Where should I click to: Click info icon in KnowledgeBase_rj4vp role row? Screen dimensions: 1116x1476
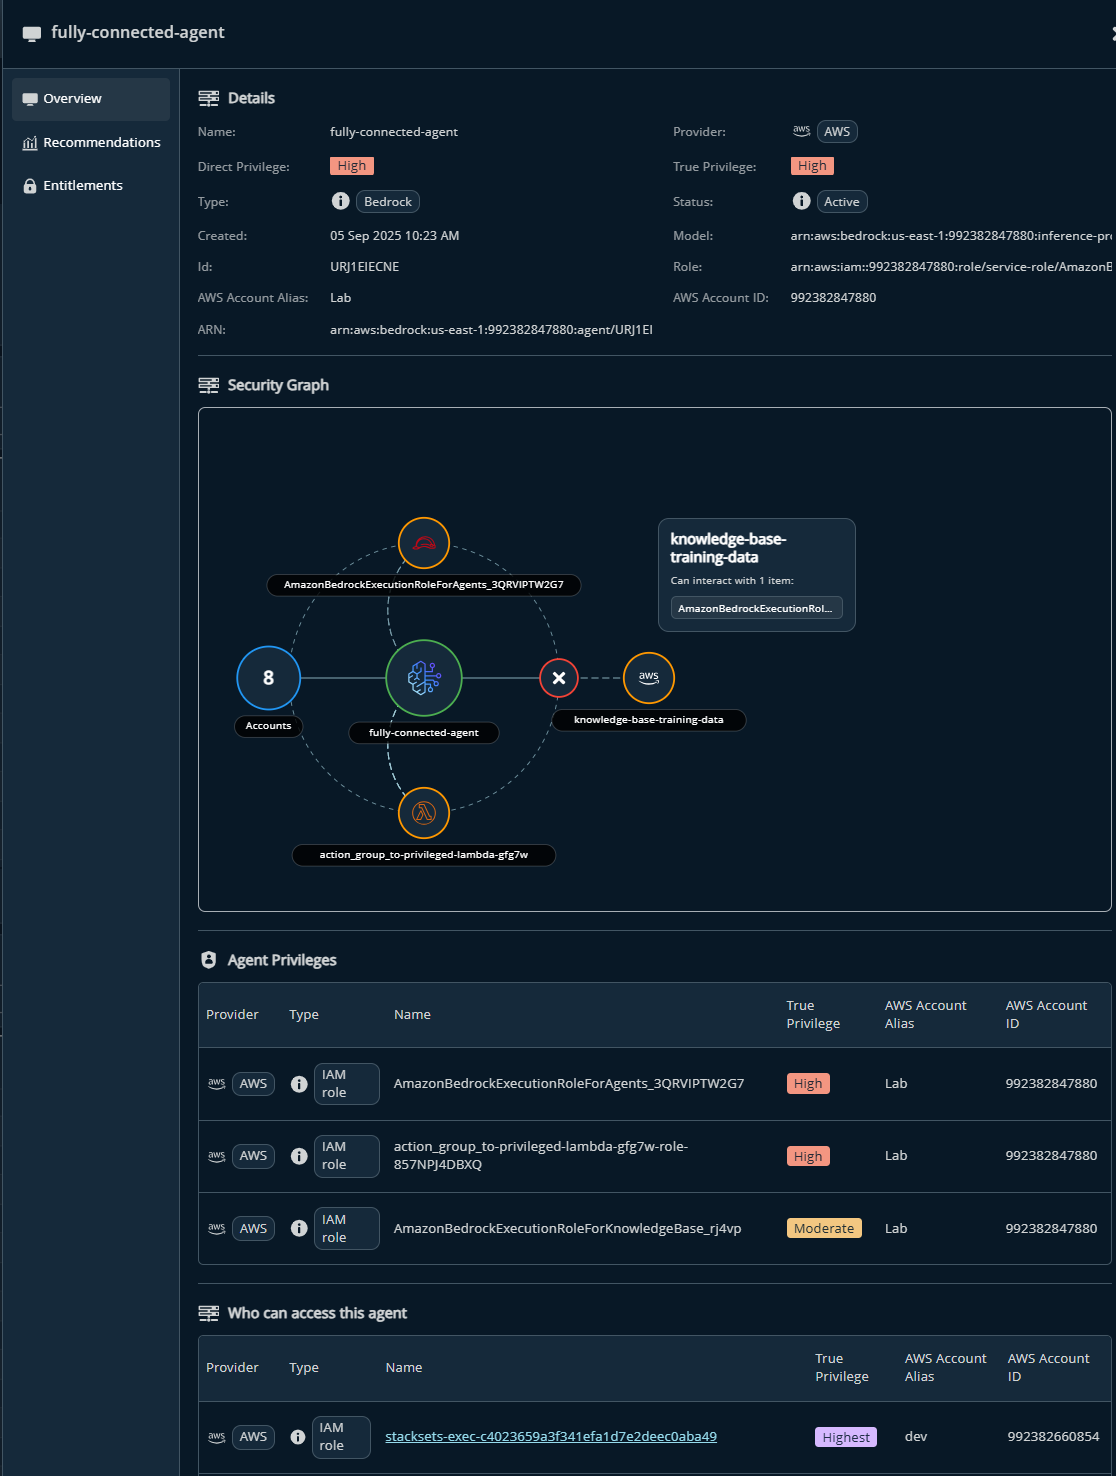click(x=299, y=1228)
